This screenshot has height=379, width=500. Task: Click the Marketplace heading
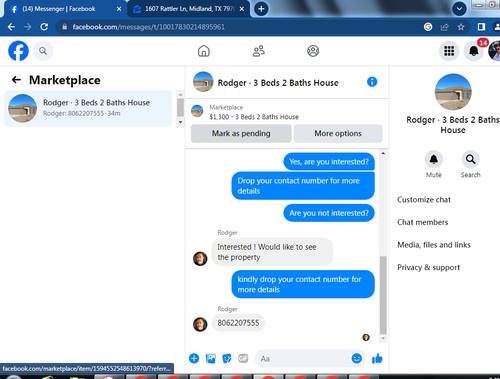pyautogui.click(x=65, y=80)
